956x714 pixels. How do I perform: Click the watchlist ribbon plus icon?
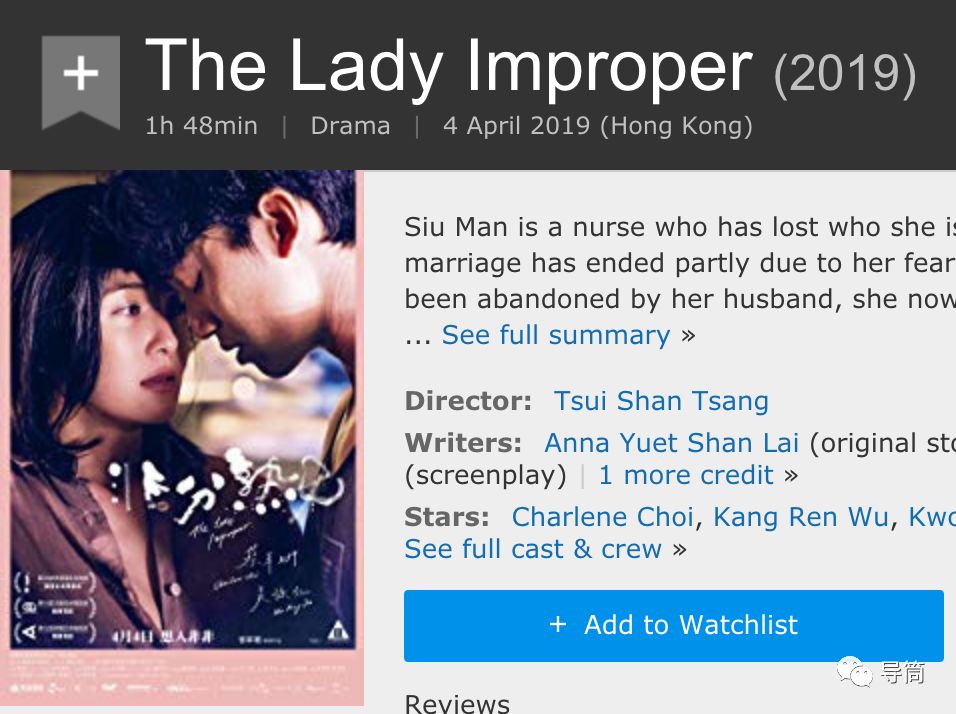point(80,75)
